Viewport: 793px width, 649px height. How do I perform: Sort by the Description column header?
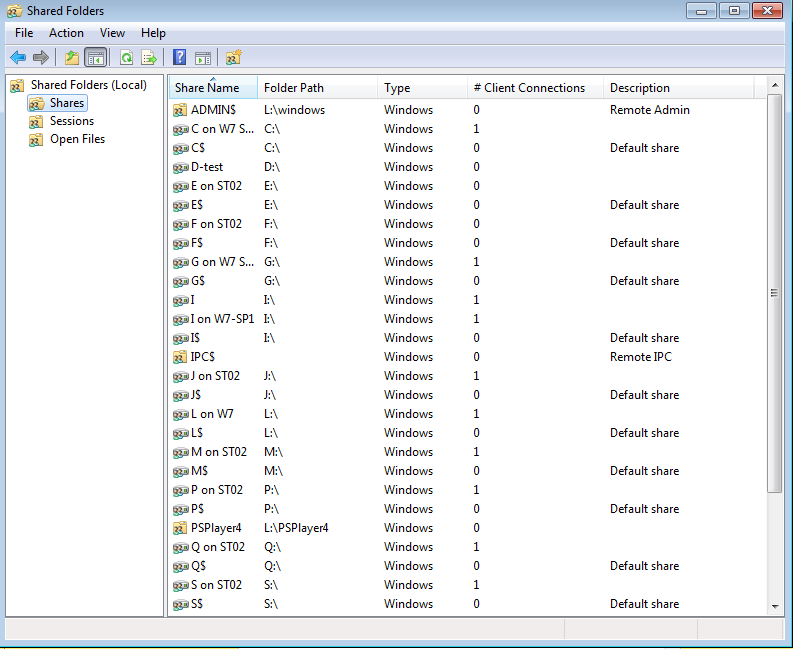(x=679, y=88)
